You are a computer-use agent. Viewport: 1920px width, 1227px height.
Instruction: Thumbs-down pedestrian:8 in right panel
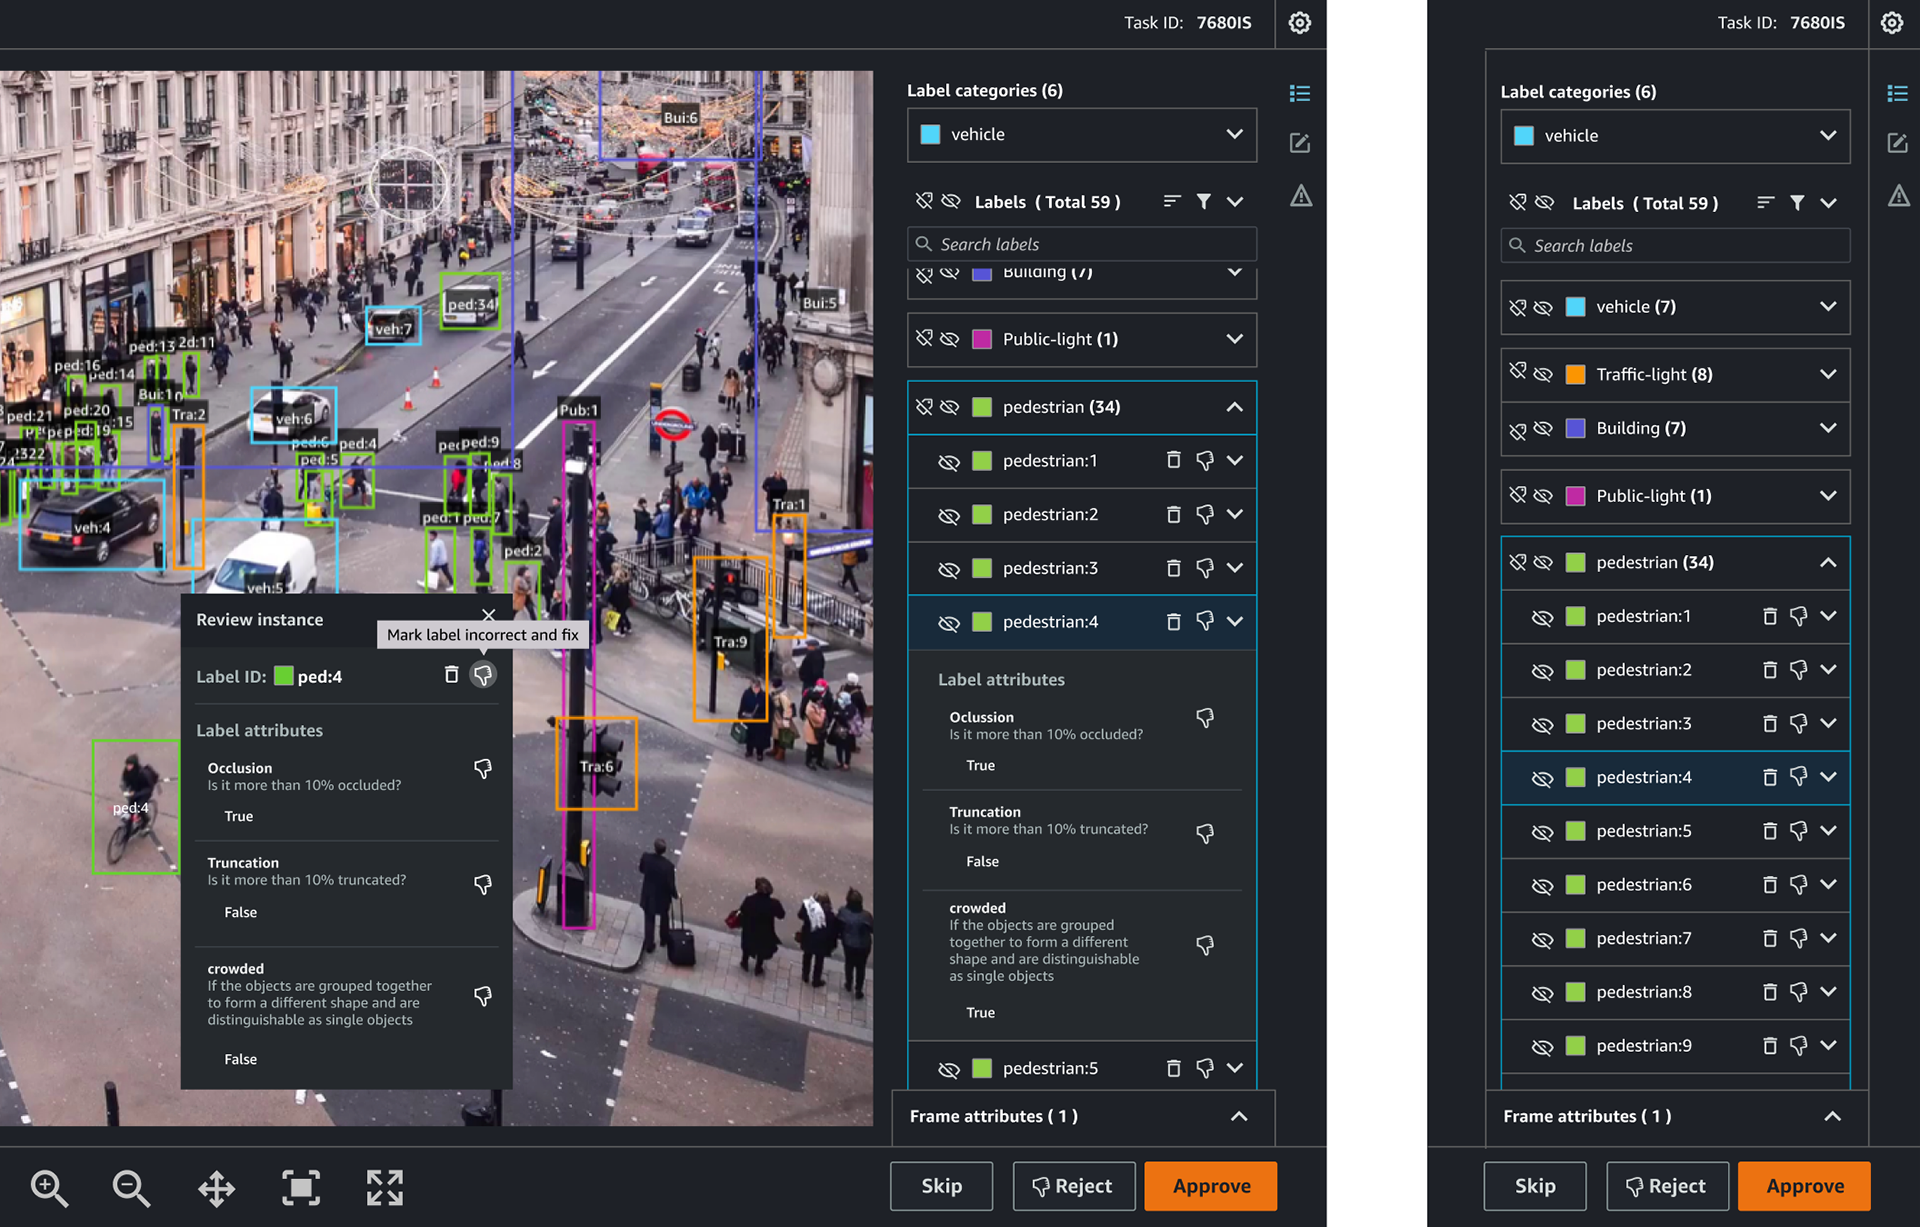(1798, 992)
